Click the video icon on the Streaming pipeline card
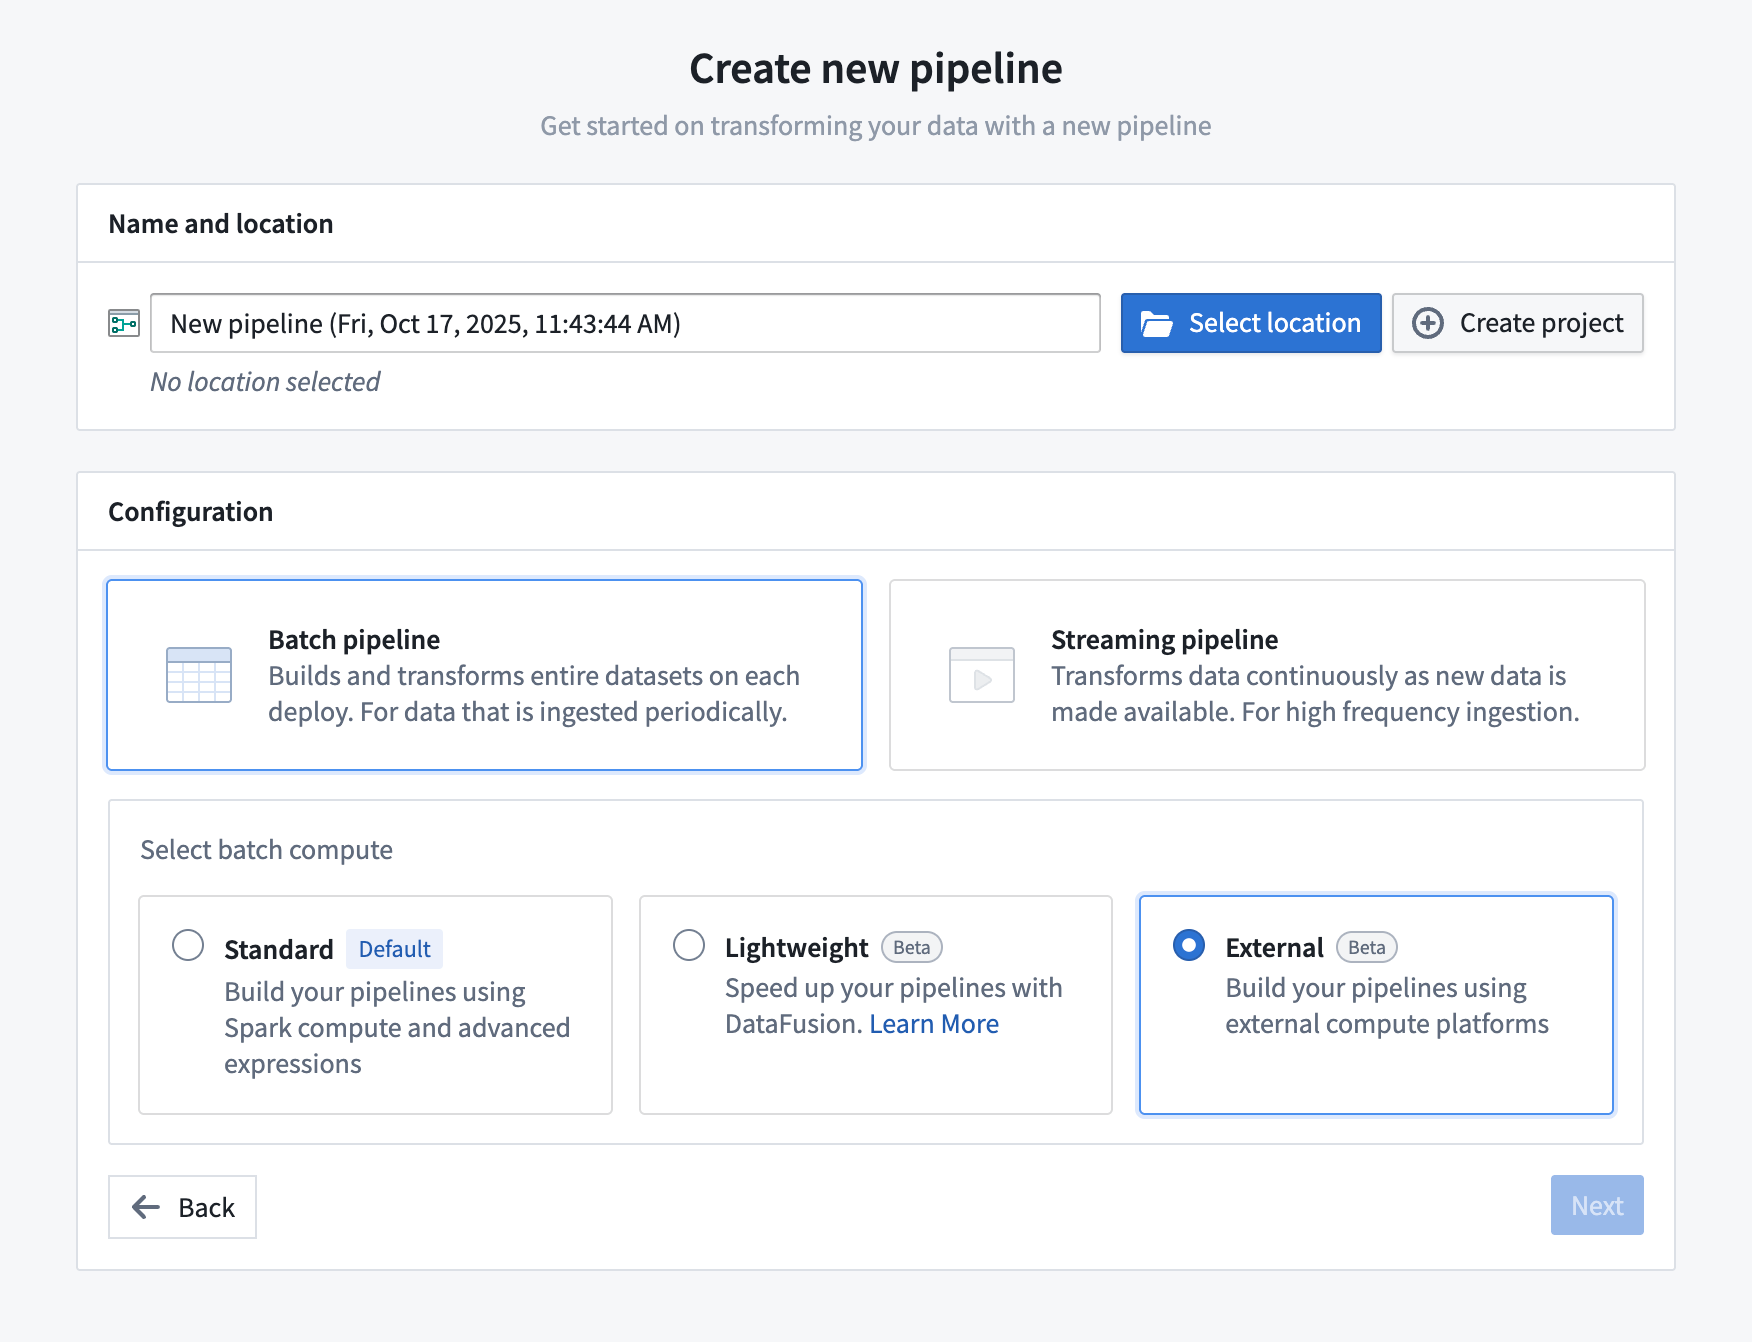1752x1342 pixels. pos(981,675)
